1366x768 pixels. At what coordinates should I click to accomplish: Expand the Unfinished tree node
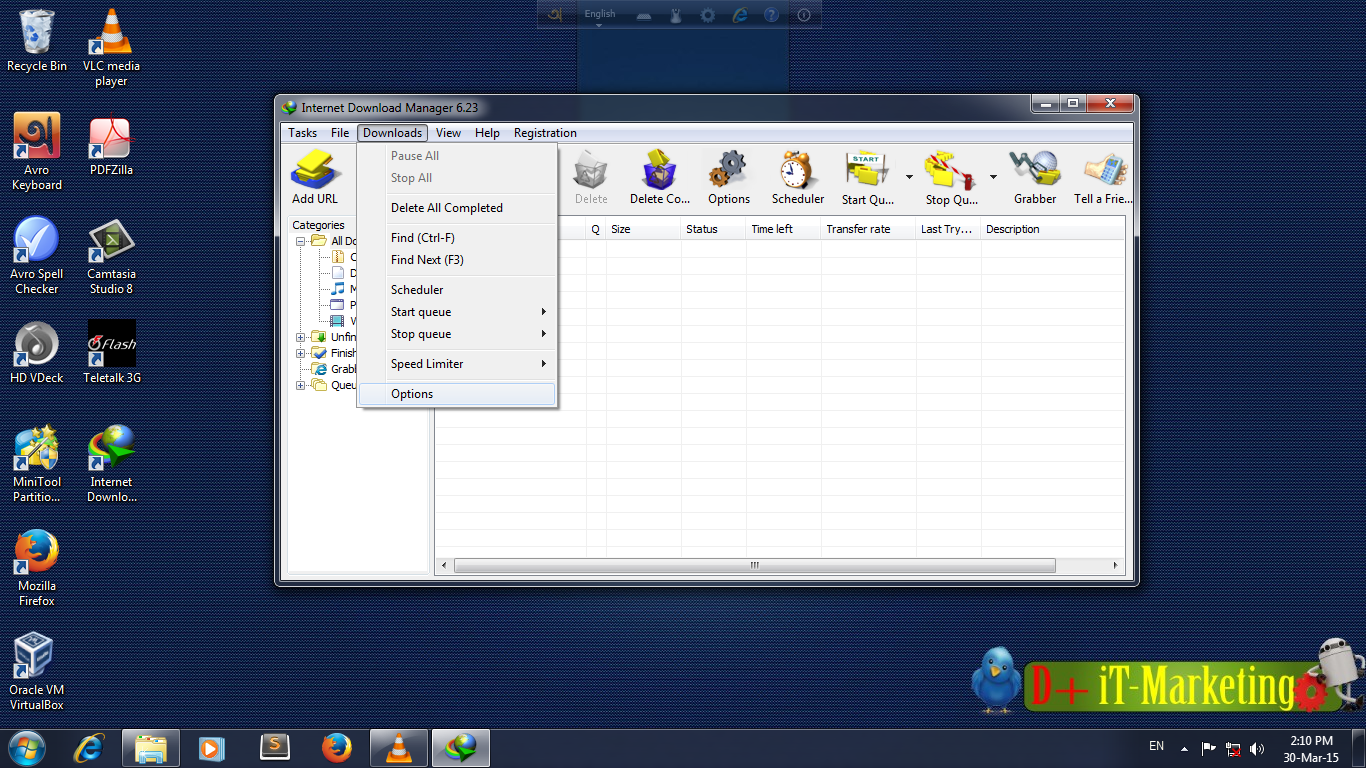(x=300, y=337)
